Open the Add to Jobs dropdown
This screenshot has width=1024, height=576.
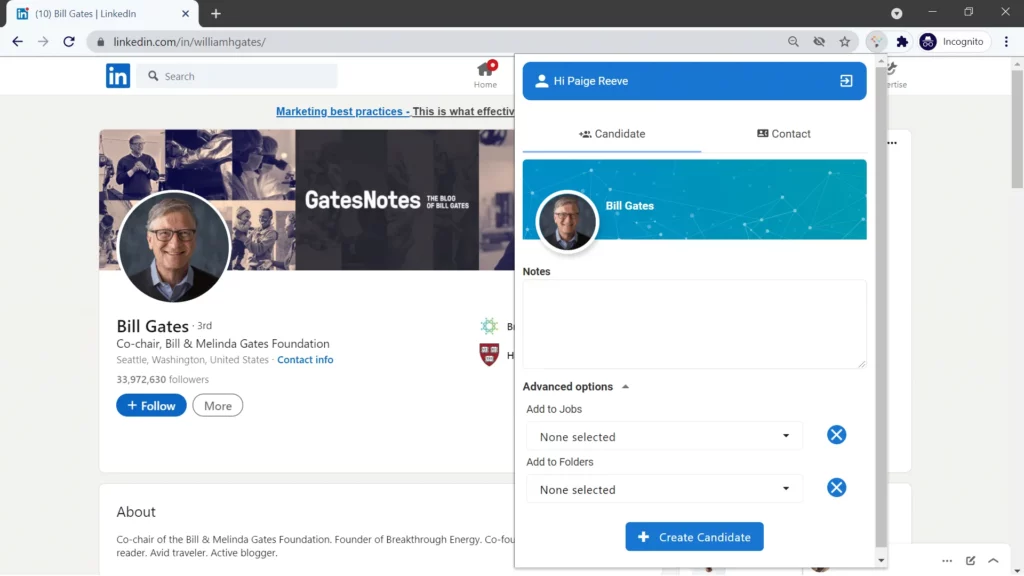pos(664,437)
